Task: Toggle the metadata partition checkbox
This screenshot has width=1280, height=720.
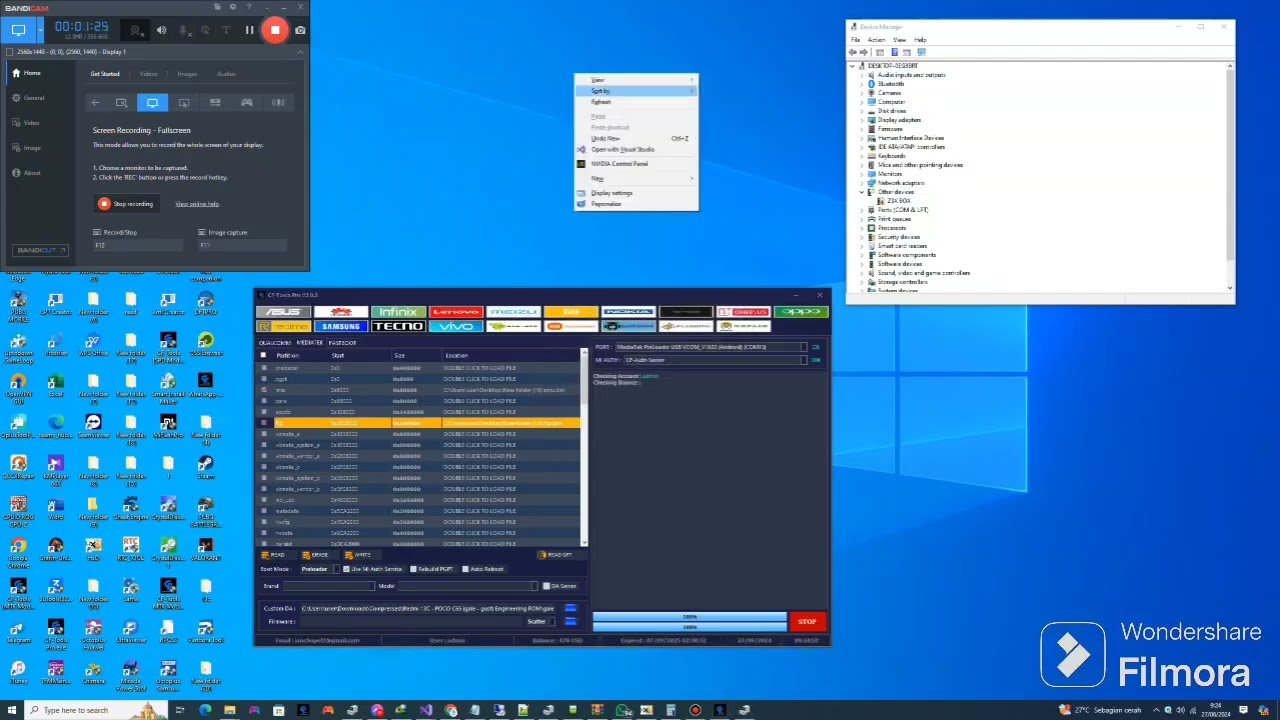Action: (264, 511)
